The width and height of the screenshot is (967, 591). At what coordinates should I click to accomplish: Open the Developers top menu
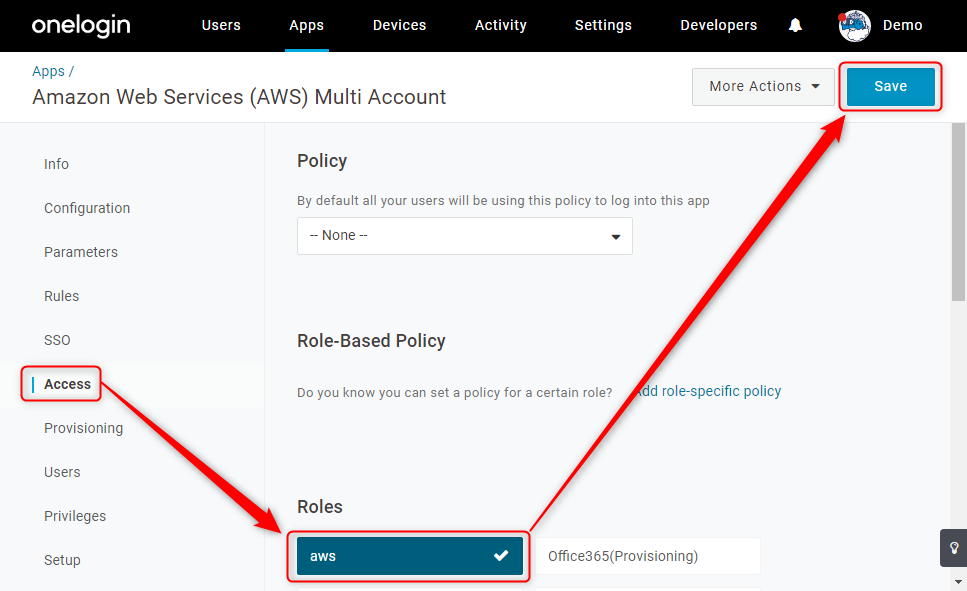click(x=718, y=25)
